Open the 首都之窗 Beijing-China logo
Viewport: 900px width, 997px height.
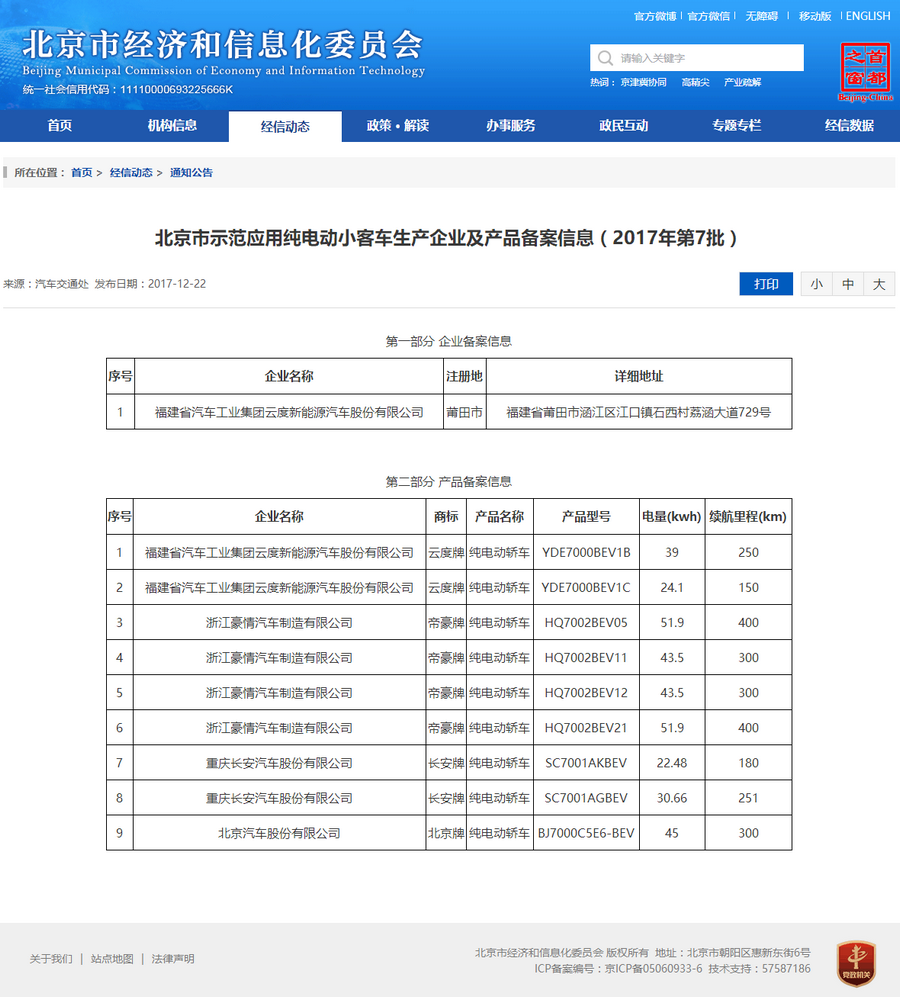pos(865,71)
